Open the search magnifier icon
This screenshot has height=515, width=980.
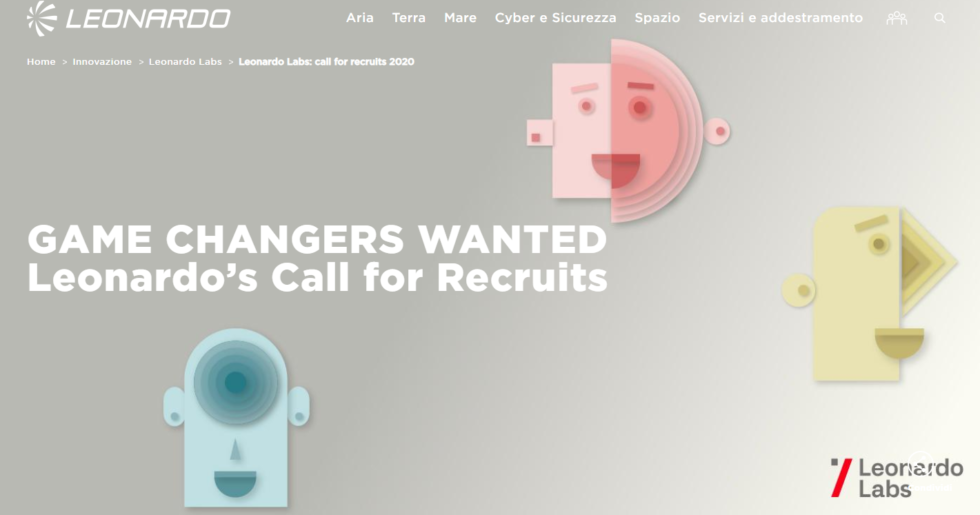point(939,18)
